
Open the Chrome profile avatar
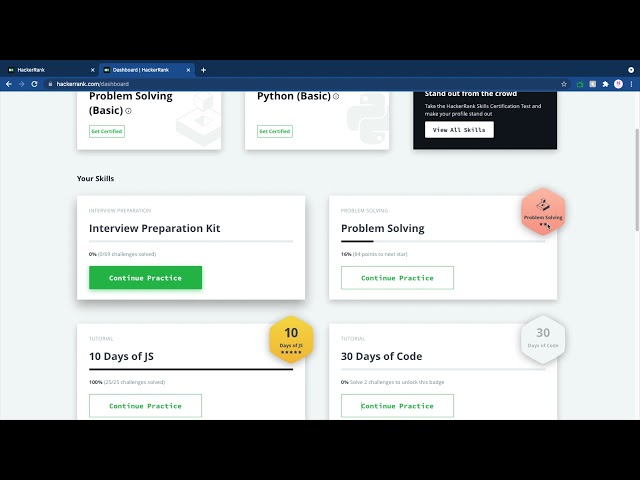point(618,84)
